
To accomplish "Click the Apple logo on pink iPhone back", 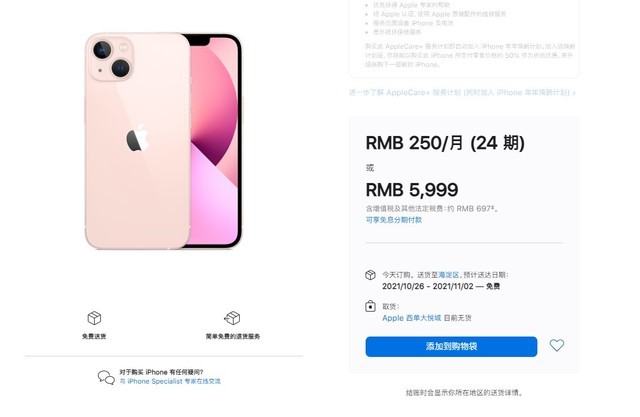I will [138, 138].
